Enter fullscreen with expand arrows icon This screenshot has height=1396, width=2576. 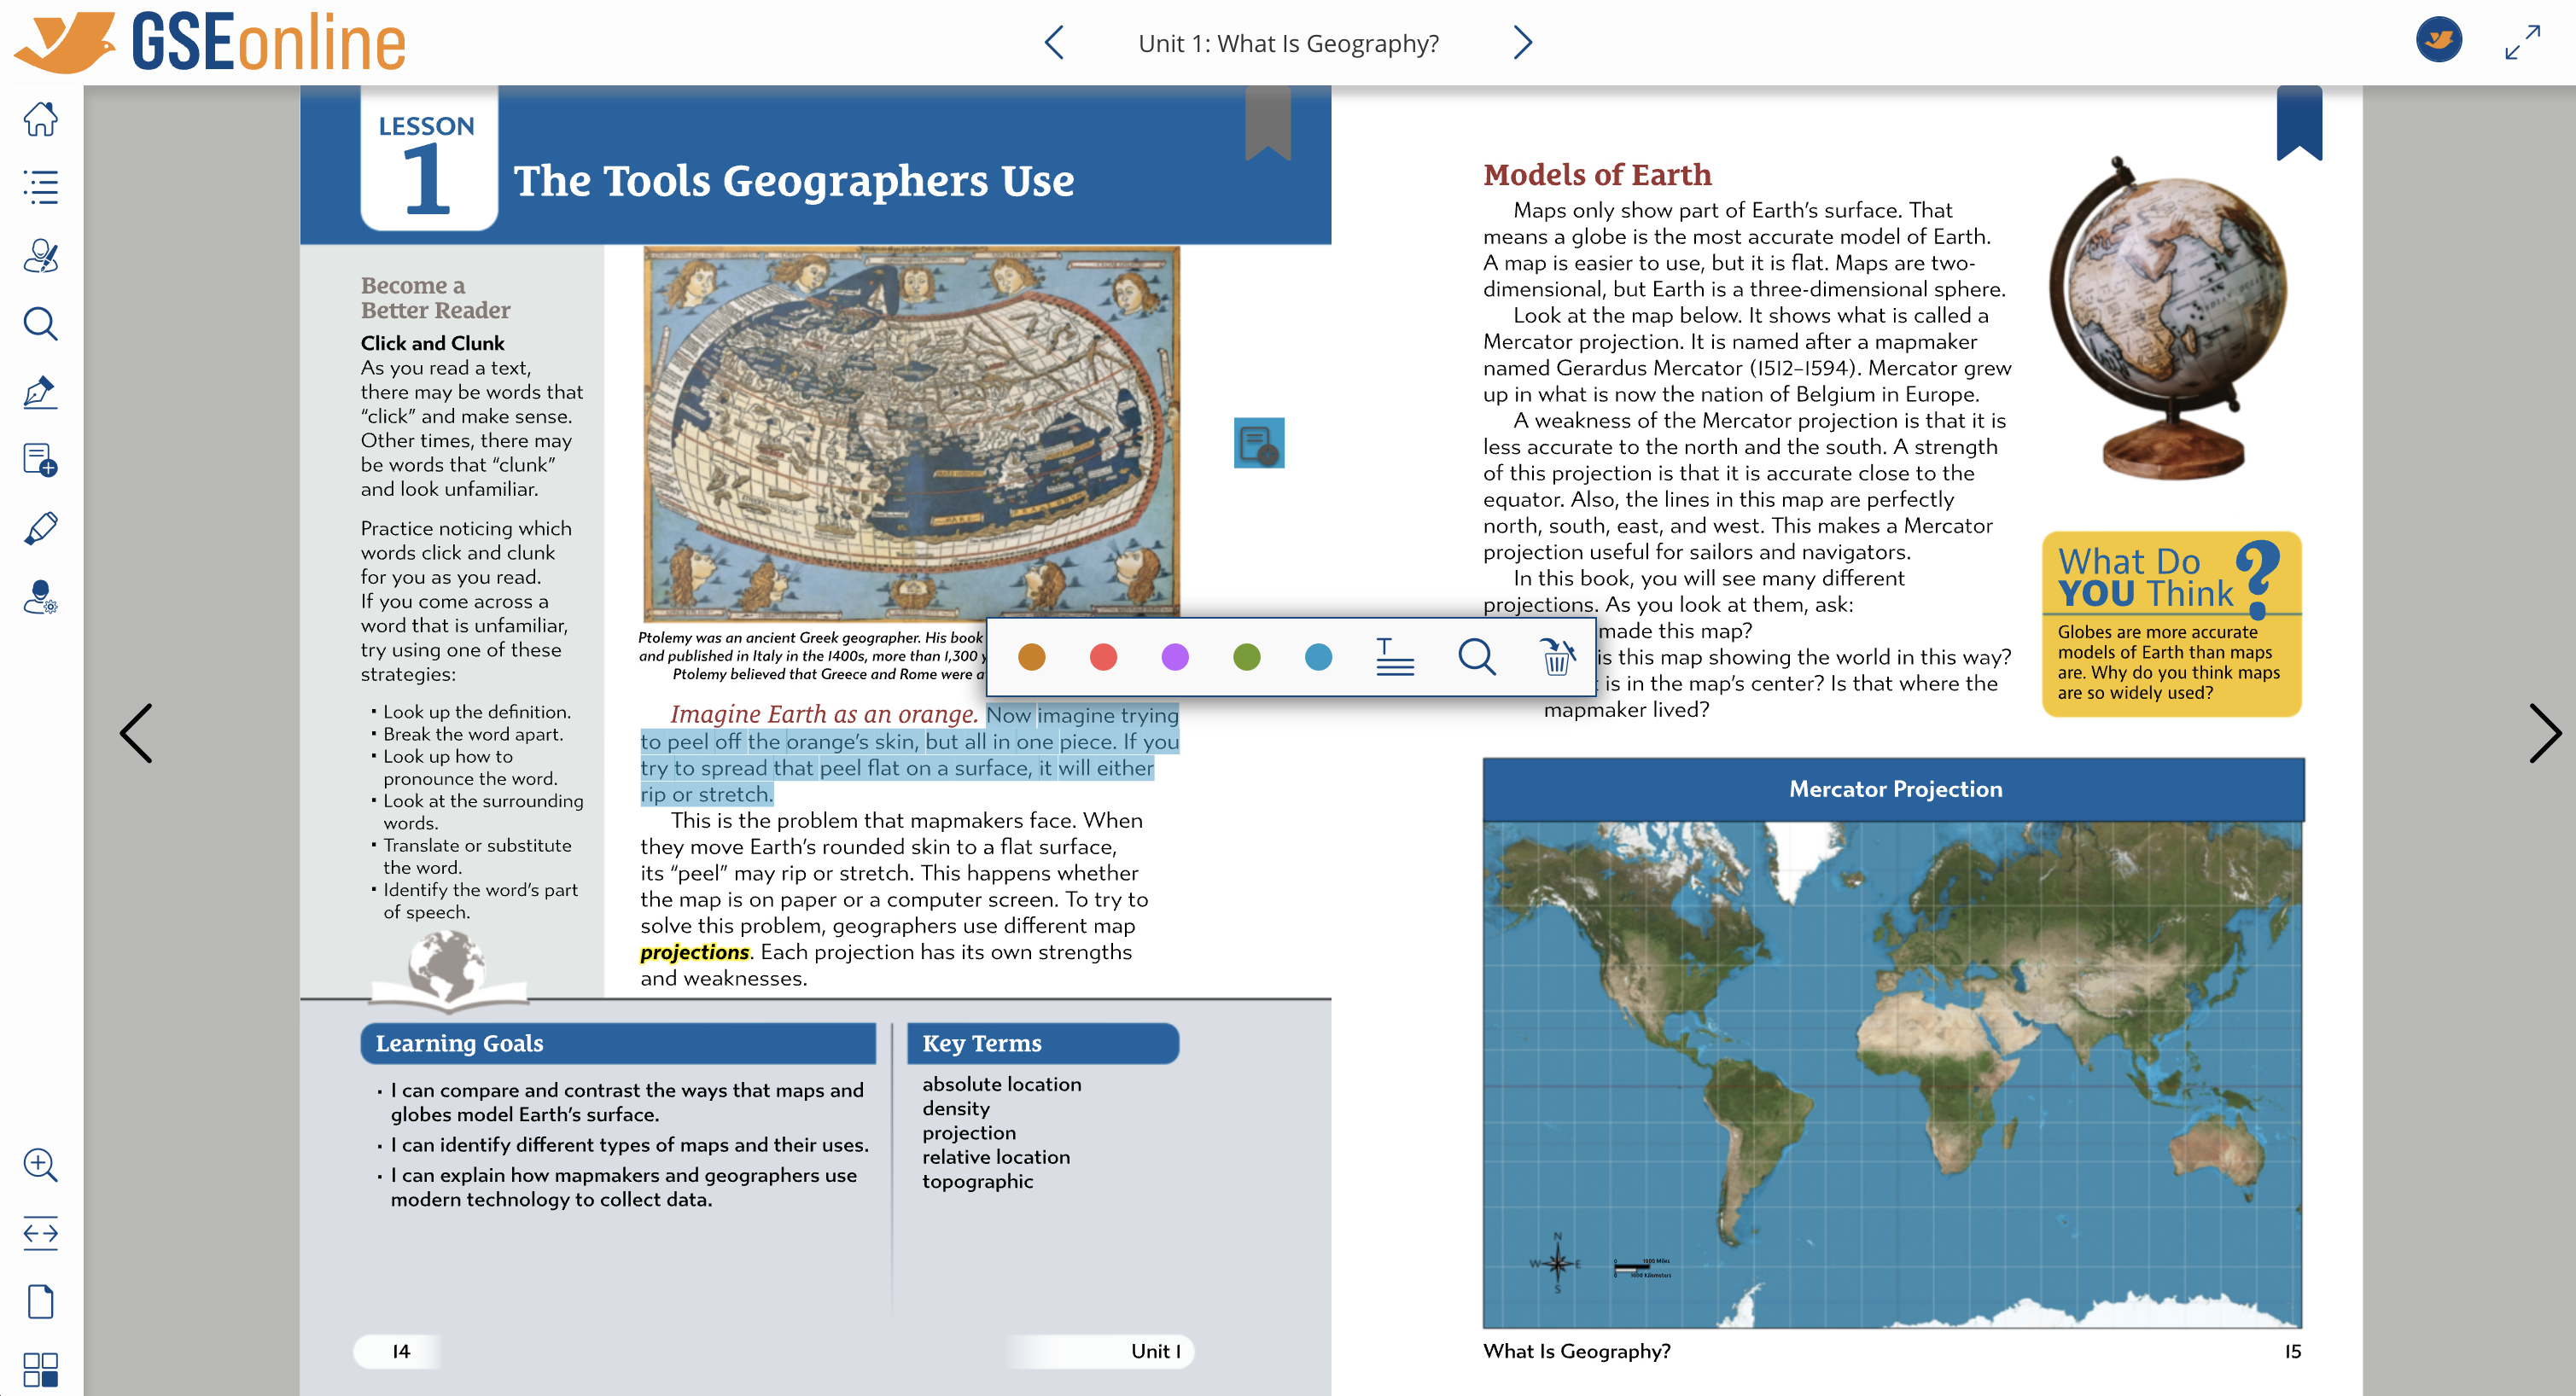pyautogui.click(x=2522, y=42)
